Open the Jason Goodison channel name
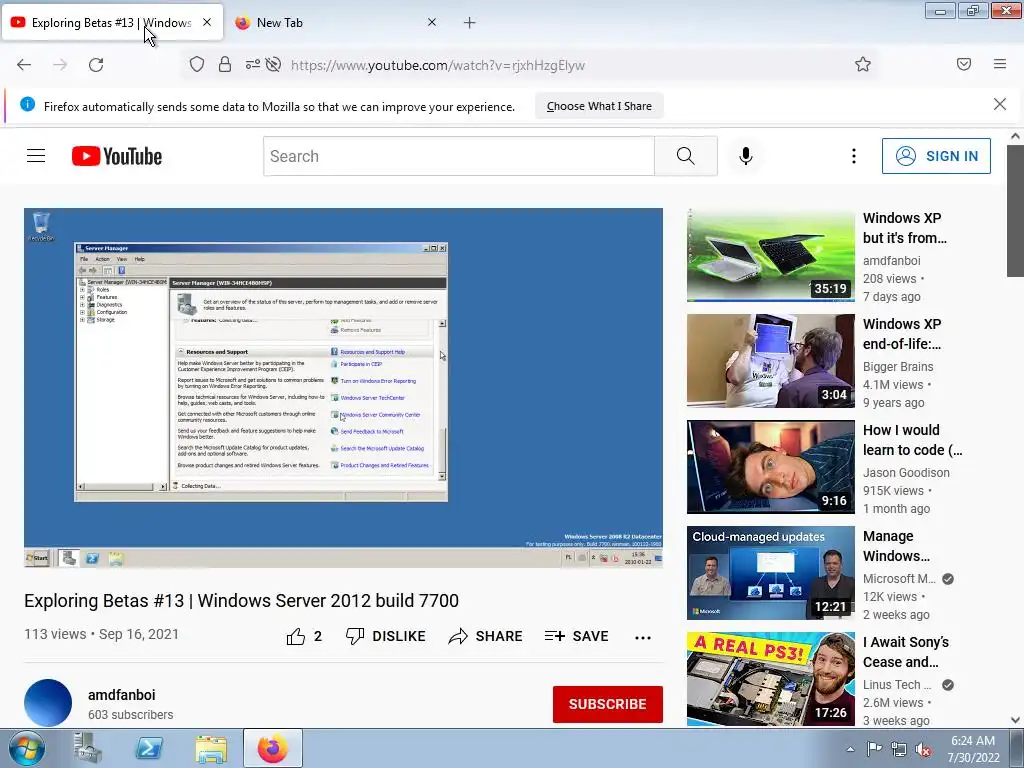This screenshot has height=768, width=1024. [x=906, y=472]
